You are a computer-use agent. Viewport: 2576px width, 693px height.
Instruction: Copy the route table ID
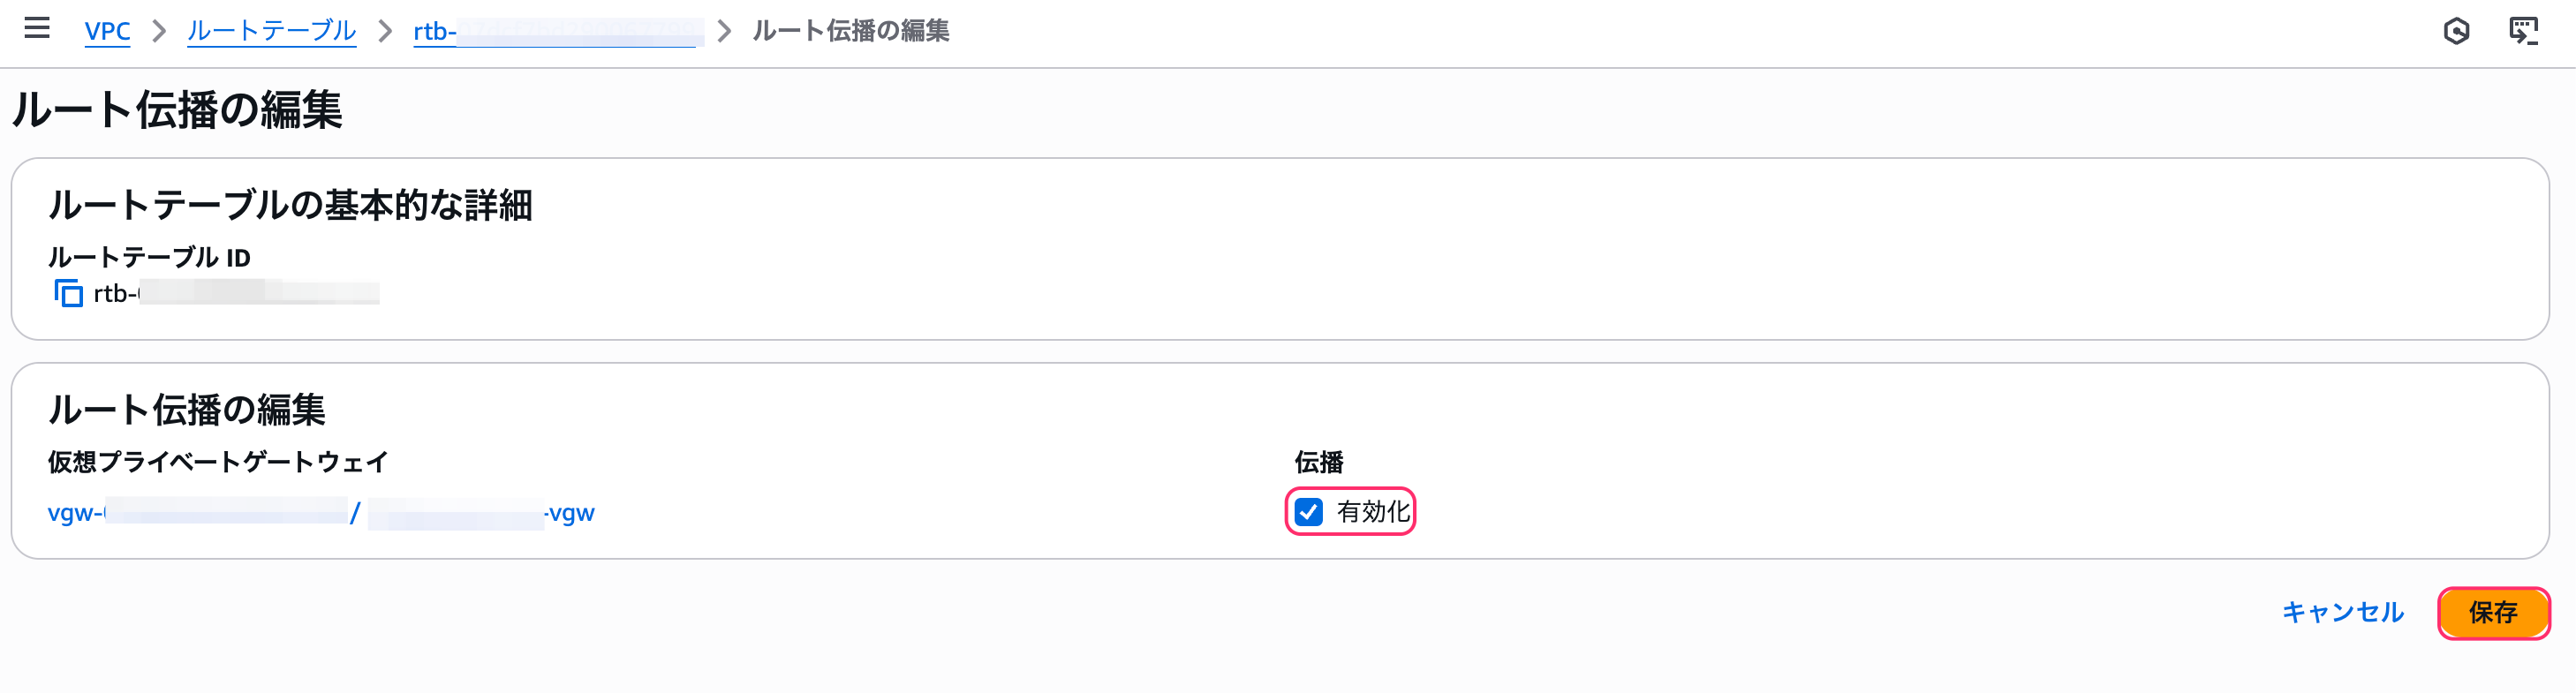[68, 293]
